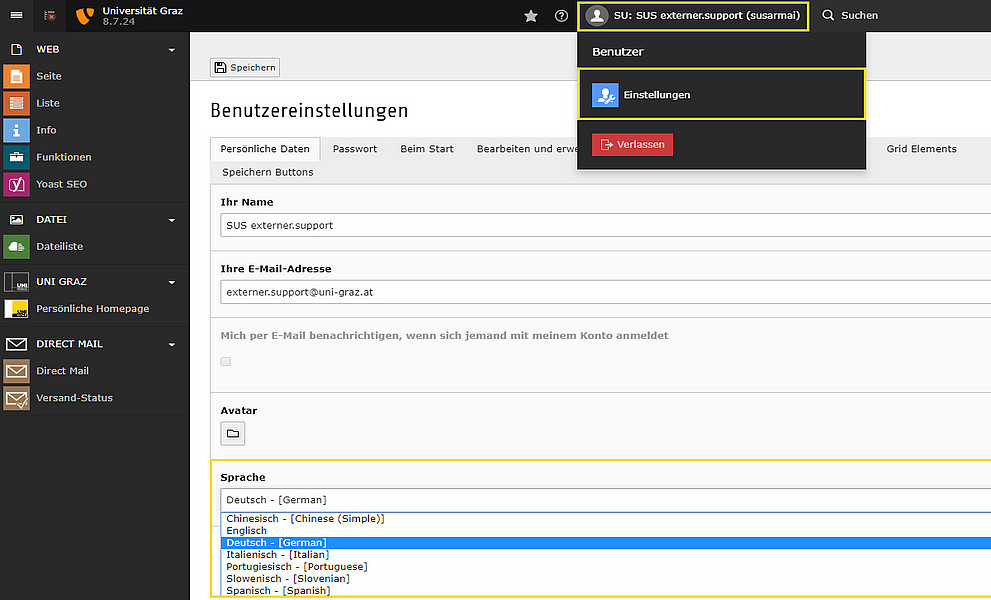This screenshot has height=600, width=991.
Task: Toggle the login email notification checkbox
Action: (x=226, y=362)
